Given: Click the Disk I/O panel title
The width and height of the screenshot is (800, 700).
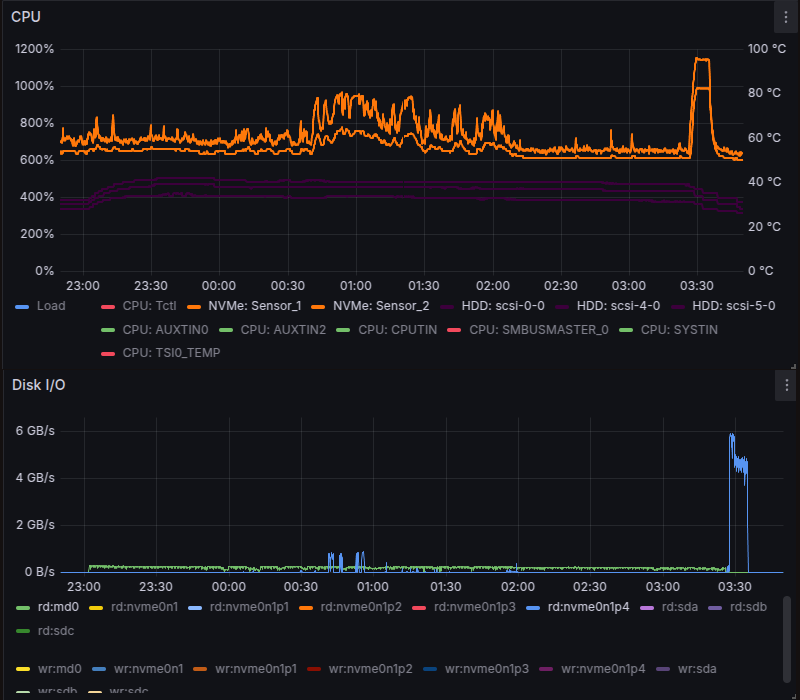Looking at the screenshot, I should [39, 385].
